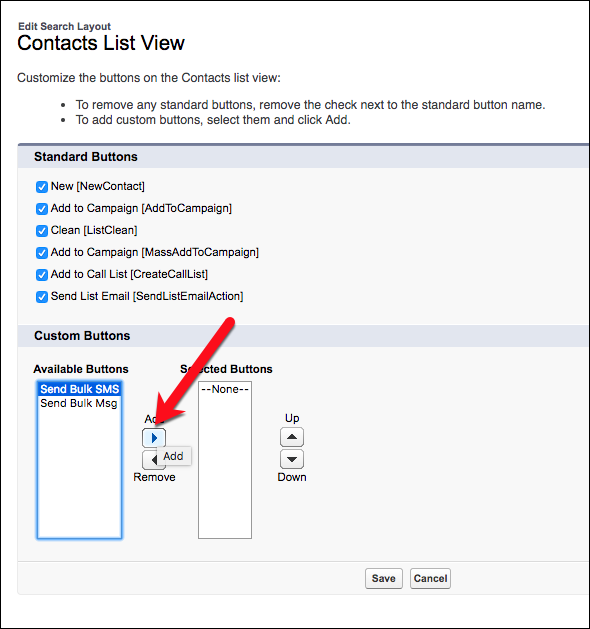Move selection with the Up arrow button

pos(292,437)
